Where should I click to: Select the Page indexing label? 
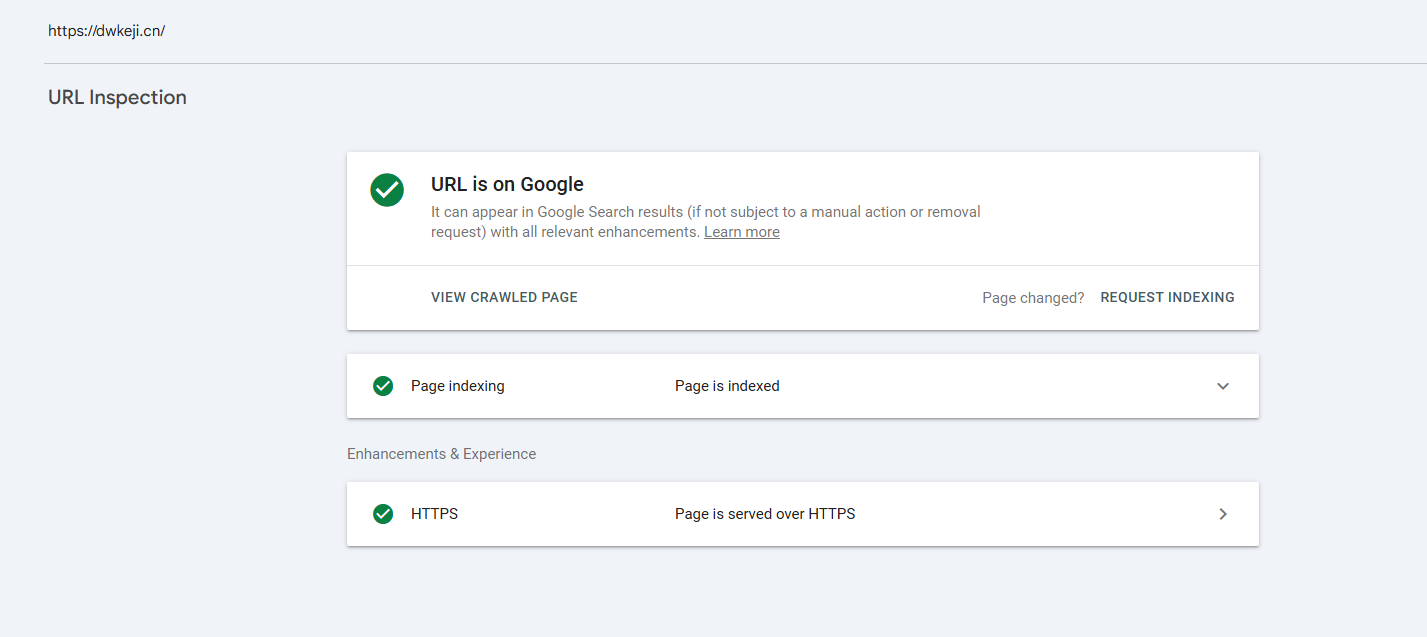[457, 386]
